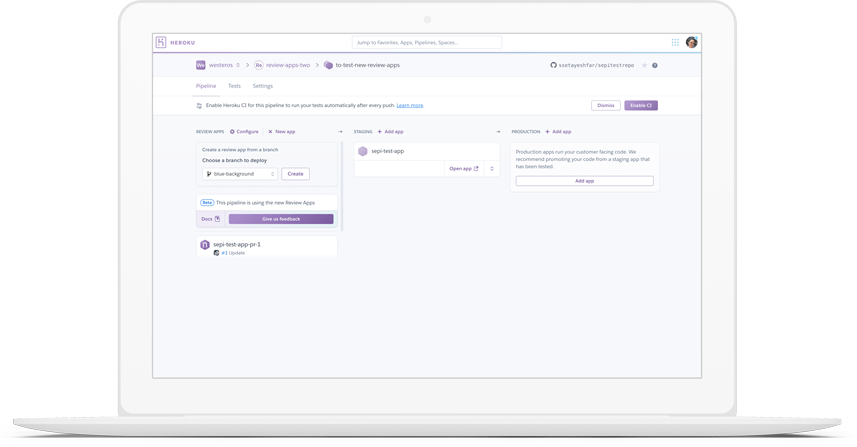This screenshot has height=447, width=857.
Task: Click the Create review app button
Action: tap(296, 174)
